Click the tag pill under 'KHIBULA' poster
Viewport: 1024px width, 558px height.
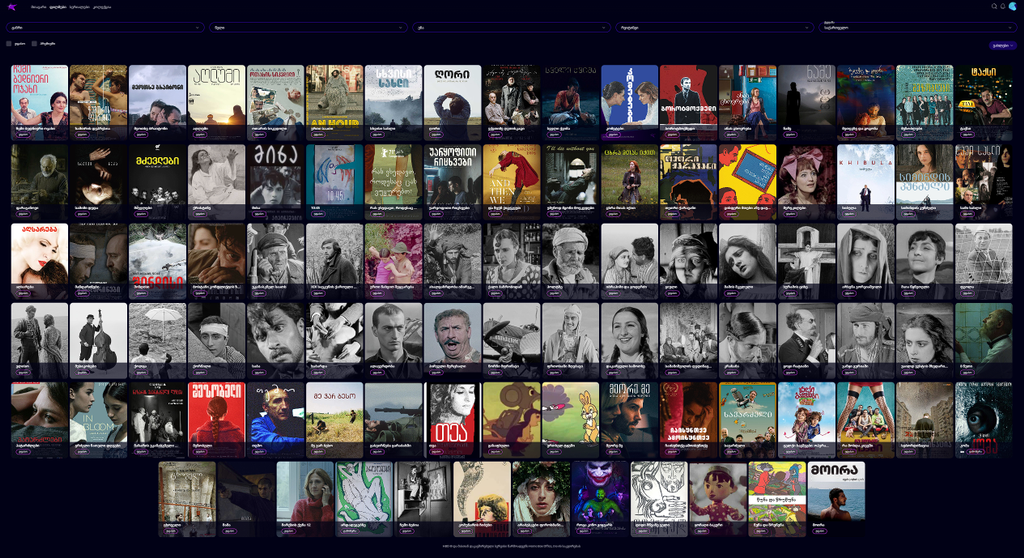[x=849, y=214]
